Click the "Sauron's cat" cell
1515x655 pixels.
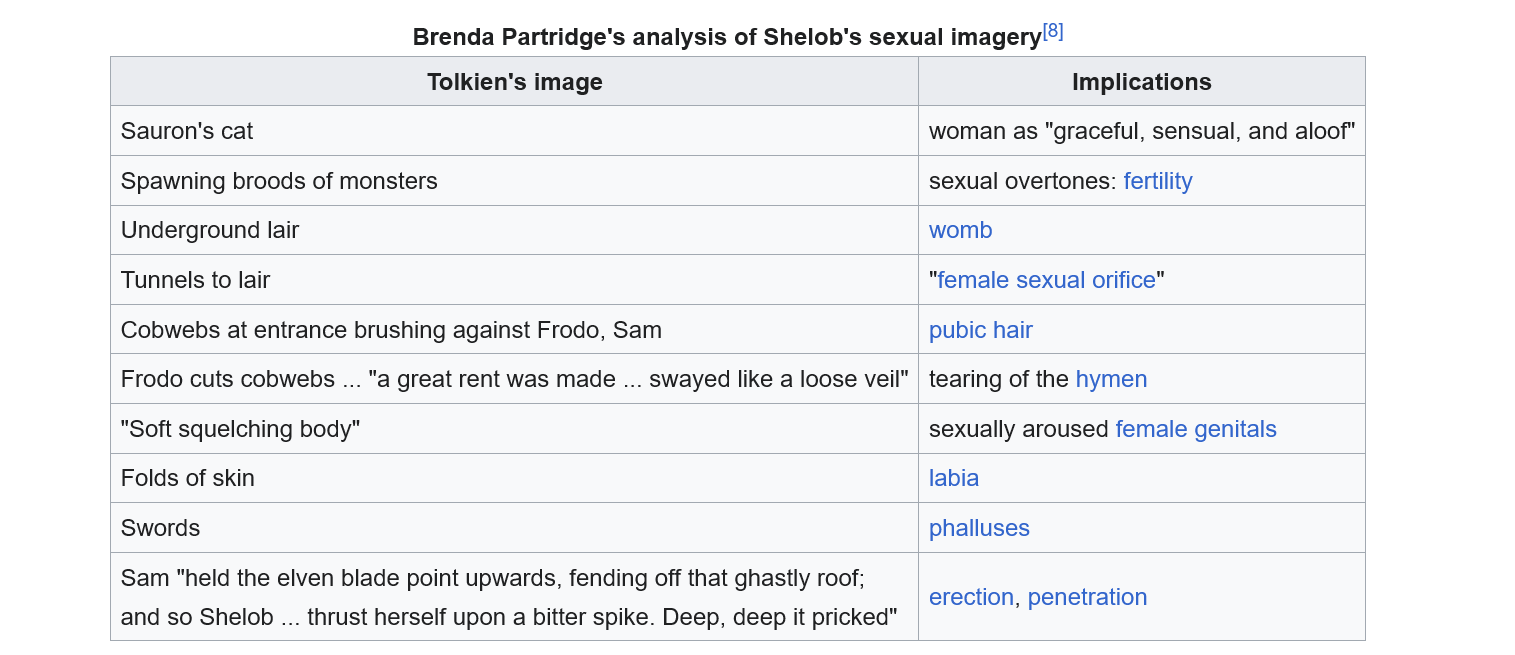[187, 131]
